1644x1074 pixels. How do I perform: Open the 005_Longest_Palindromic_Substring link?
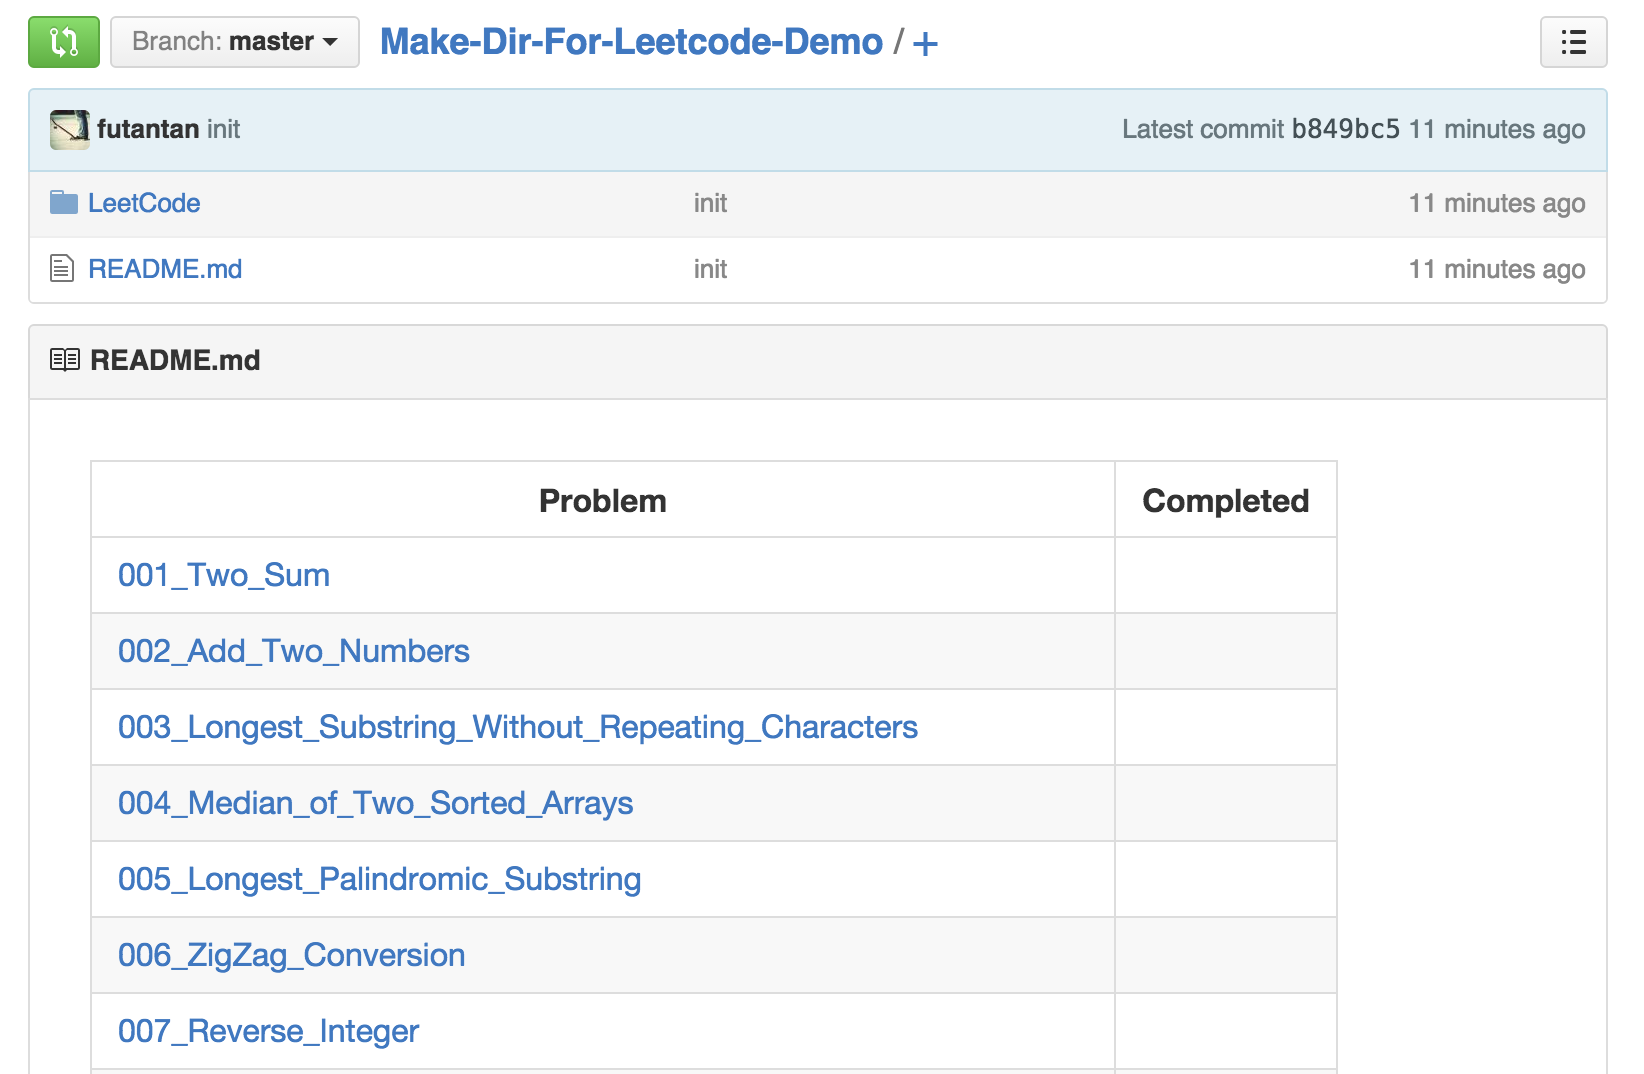pyautogui.click(x=380, y=879)
